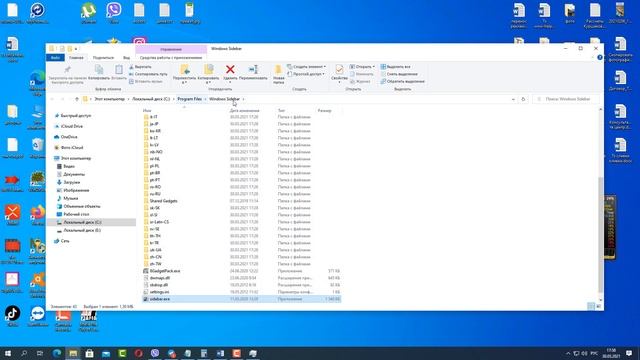
Task: Switch to Large icons view in status bar
Action: coord(598,307)
